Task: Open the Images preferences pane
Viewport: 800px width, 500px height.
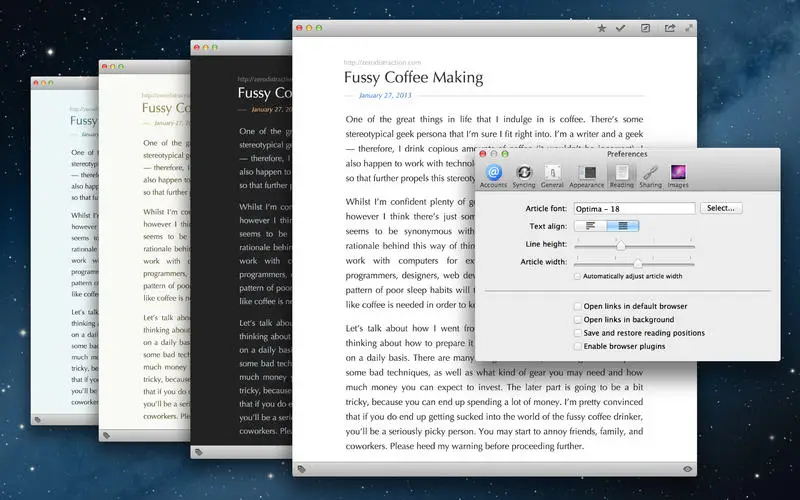Action: (678, 177)
